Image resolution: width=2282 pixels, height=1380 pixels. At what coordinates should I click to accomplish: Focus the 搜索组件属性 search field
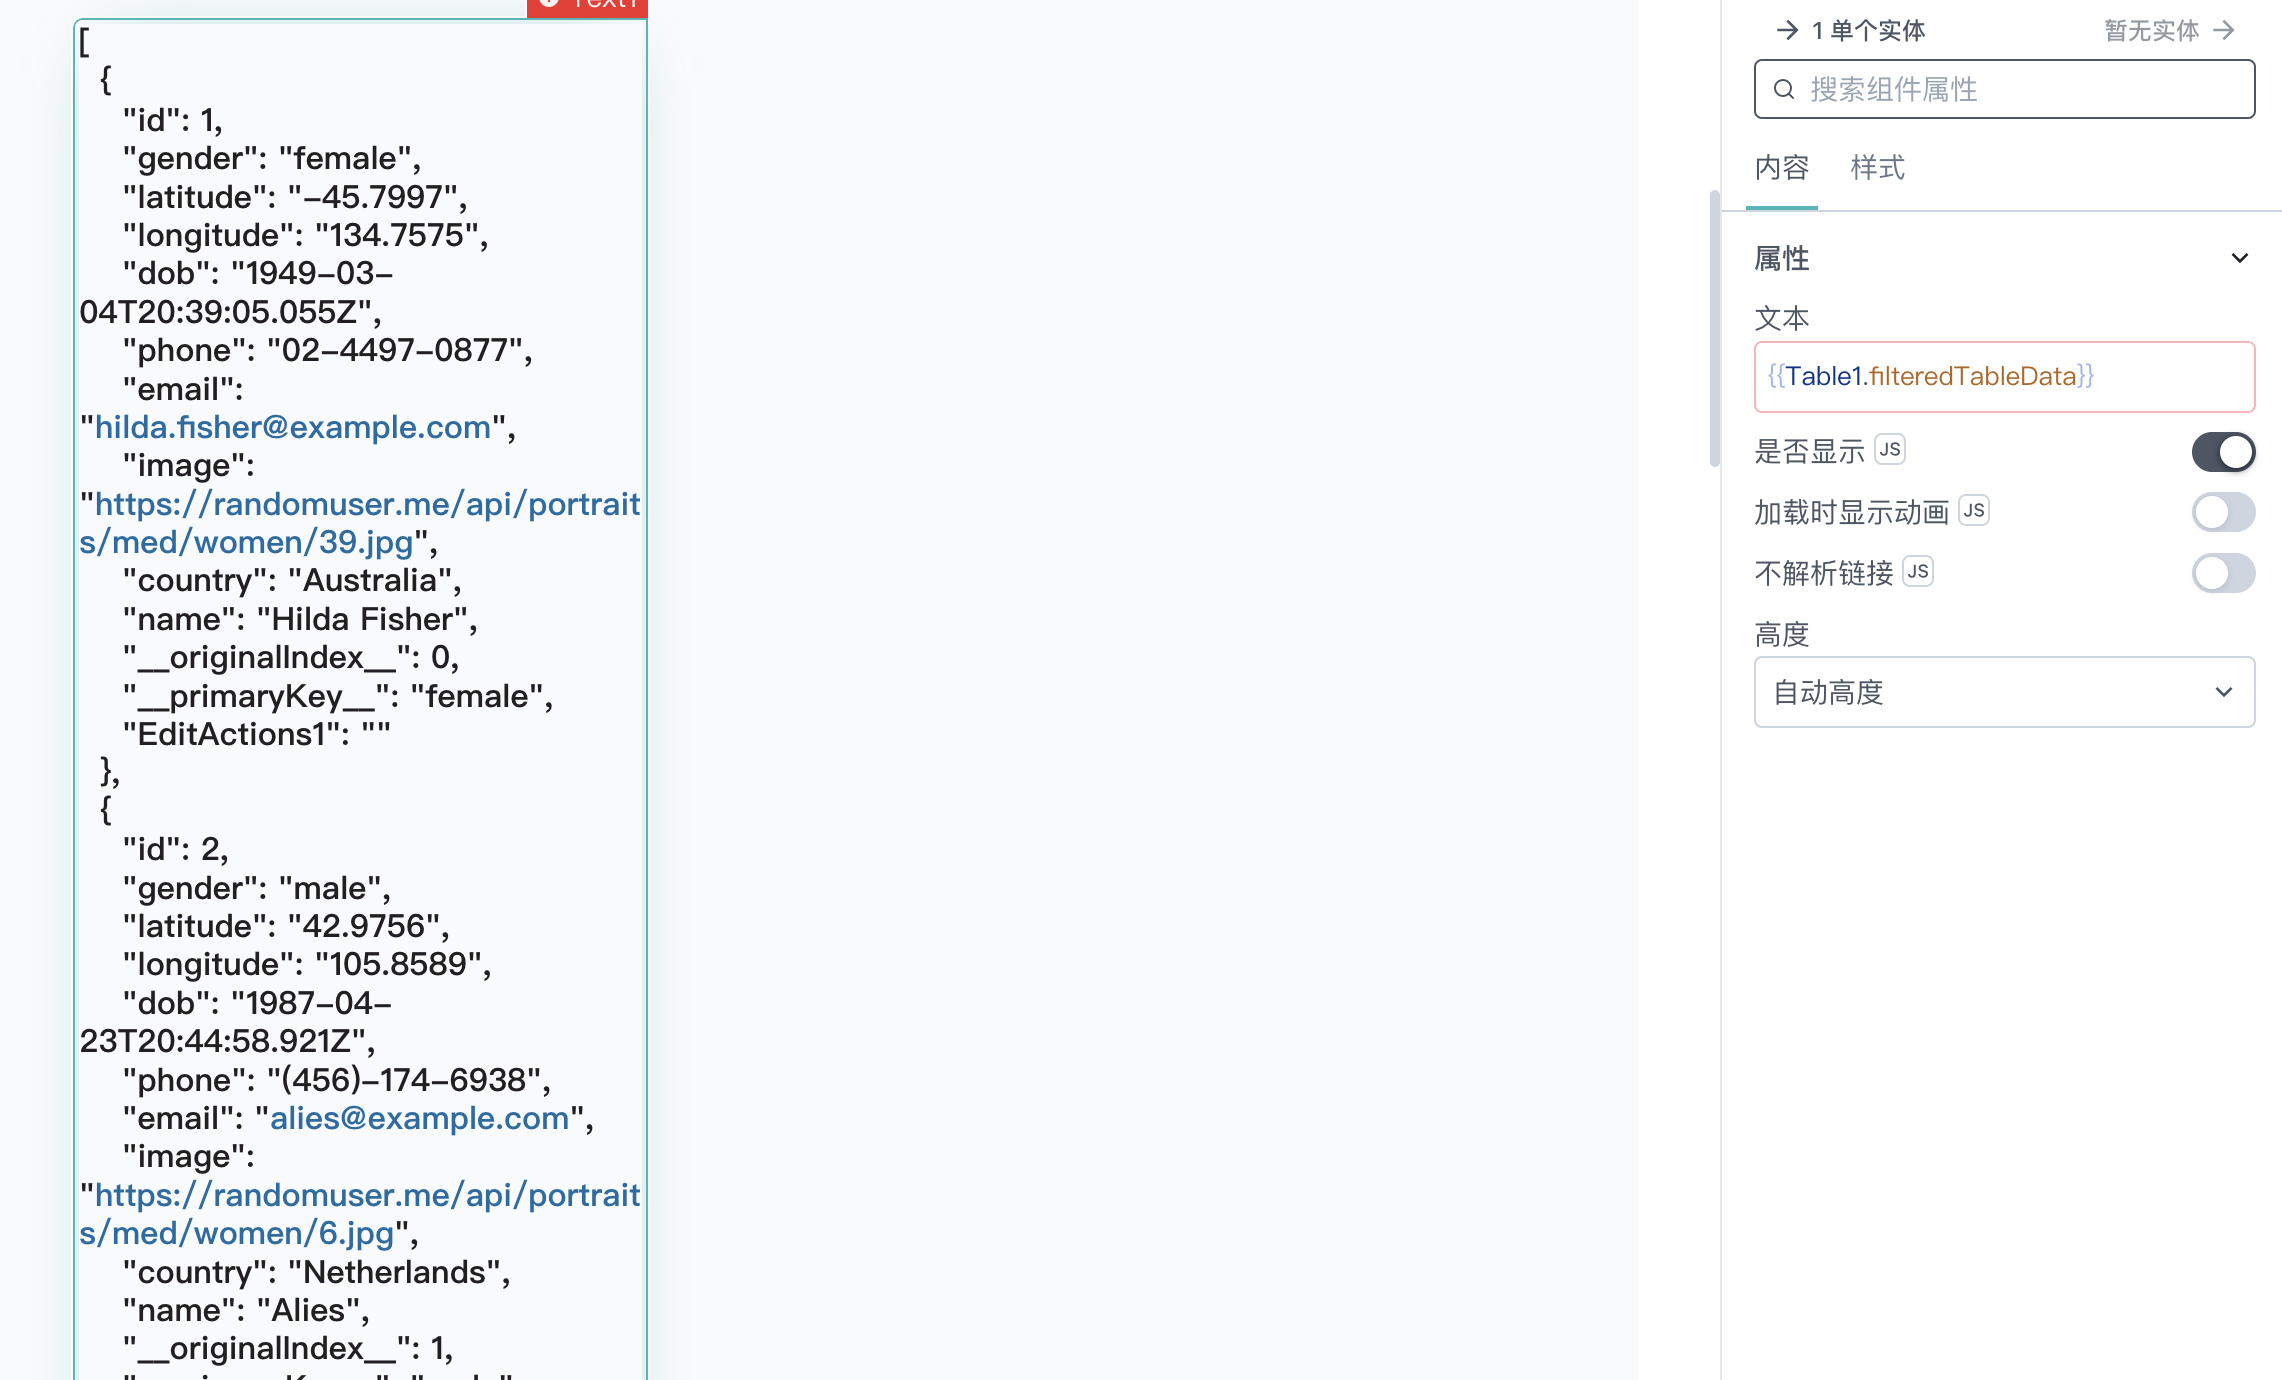(2004, 90)
